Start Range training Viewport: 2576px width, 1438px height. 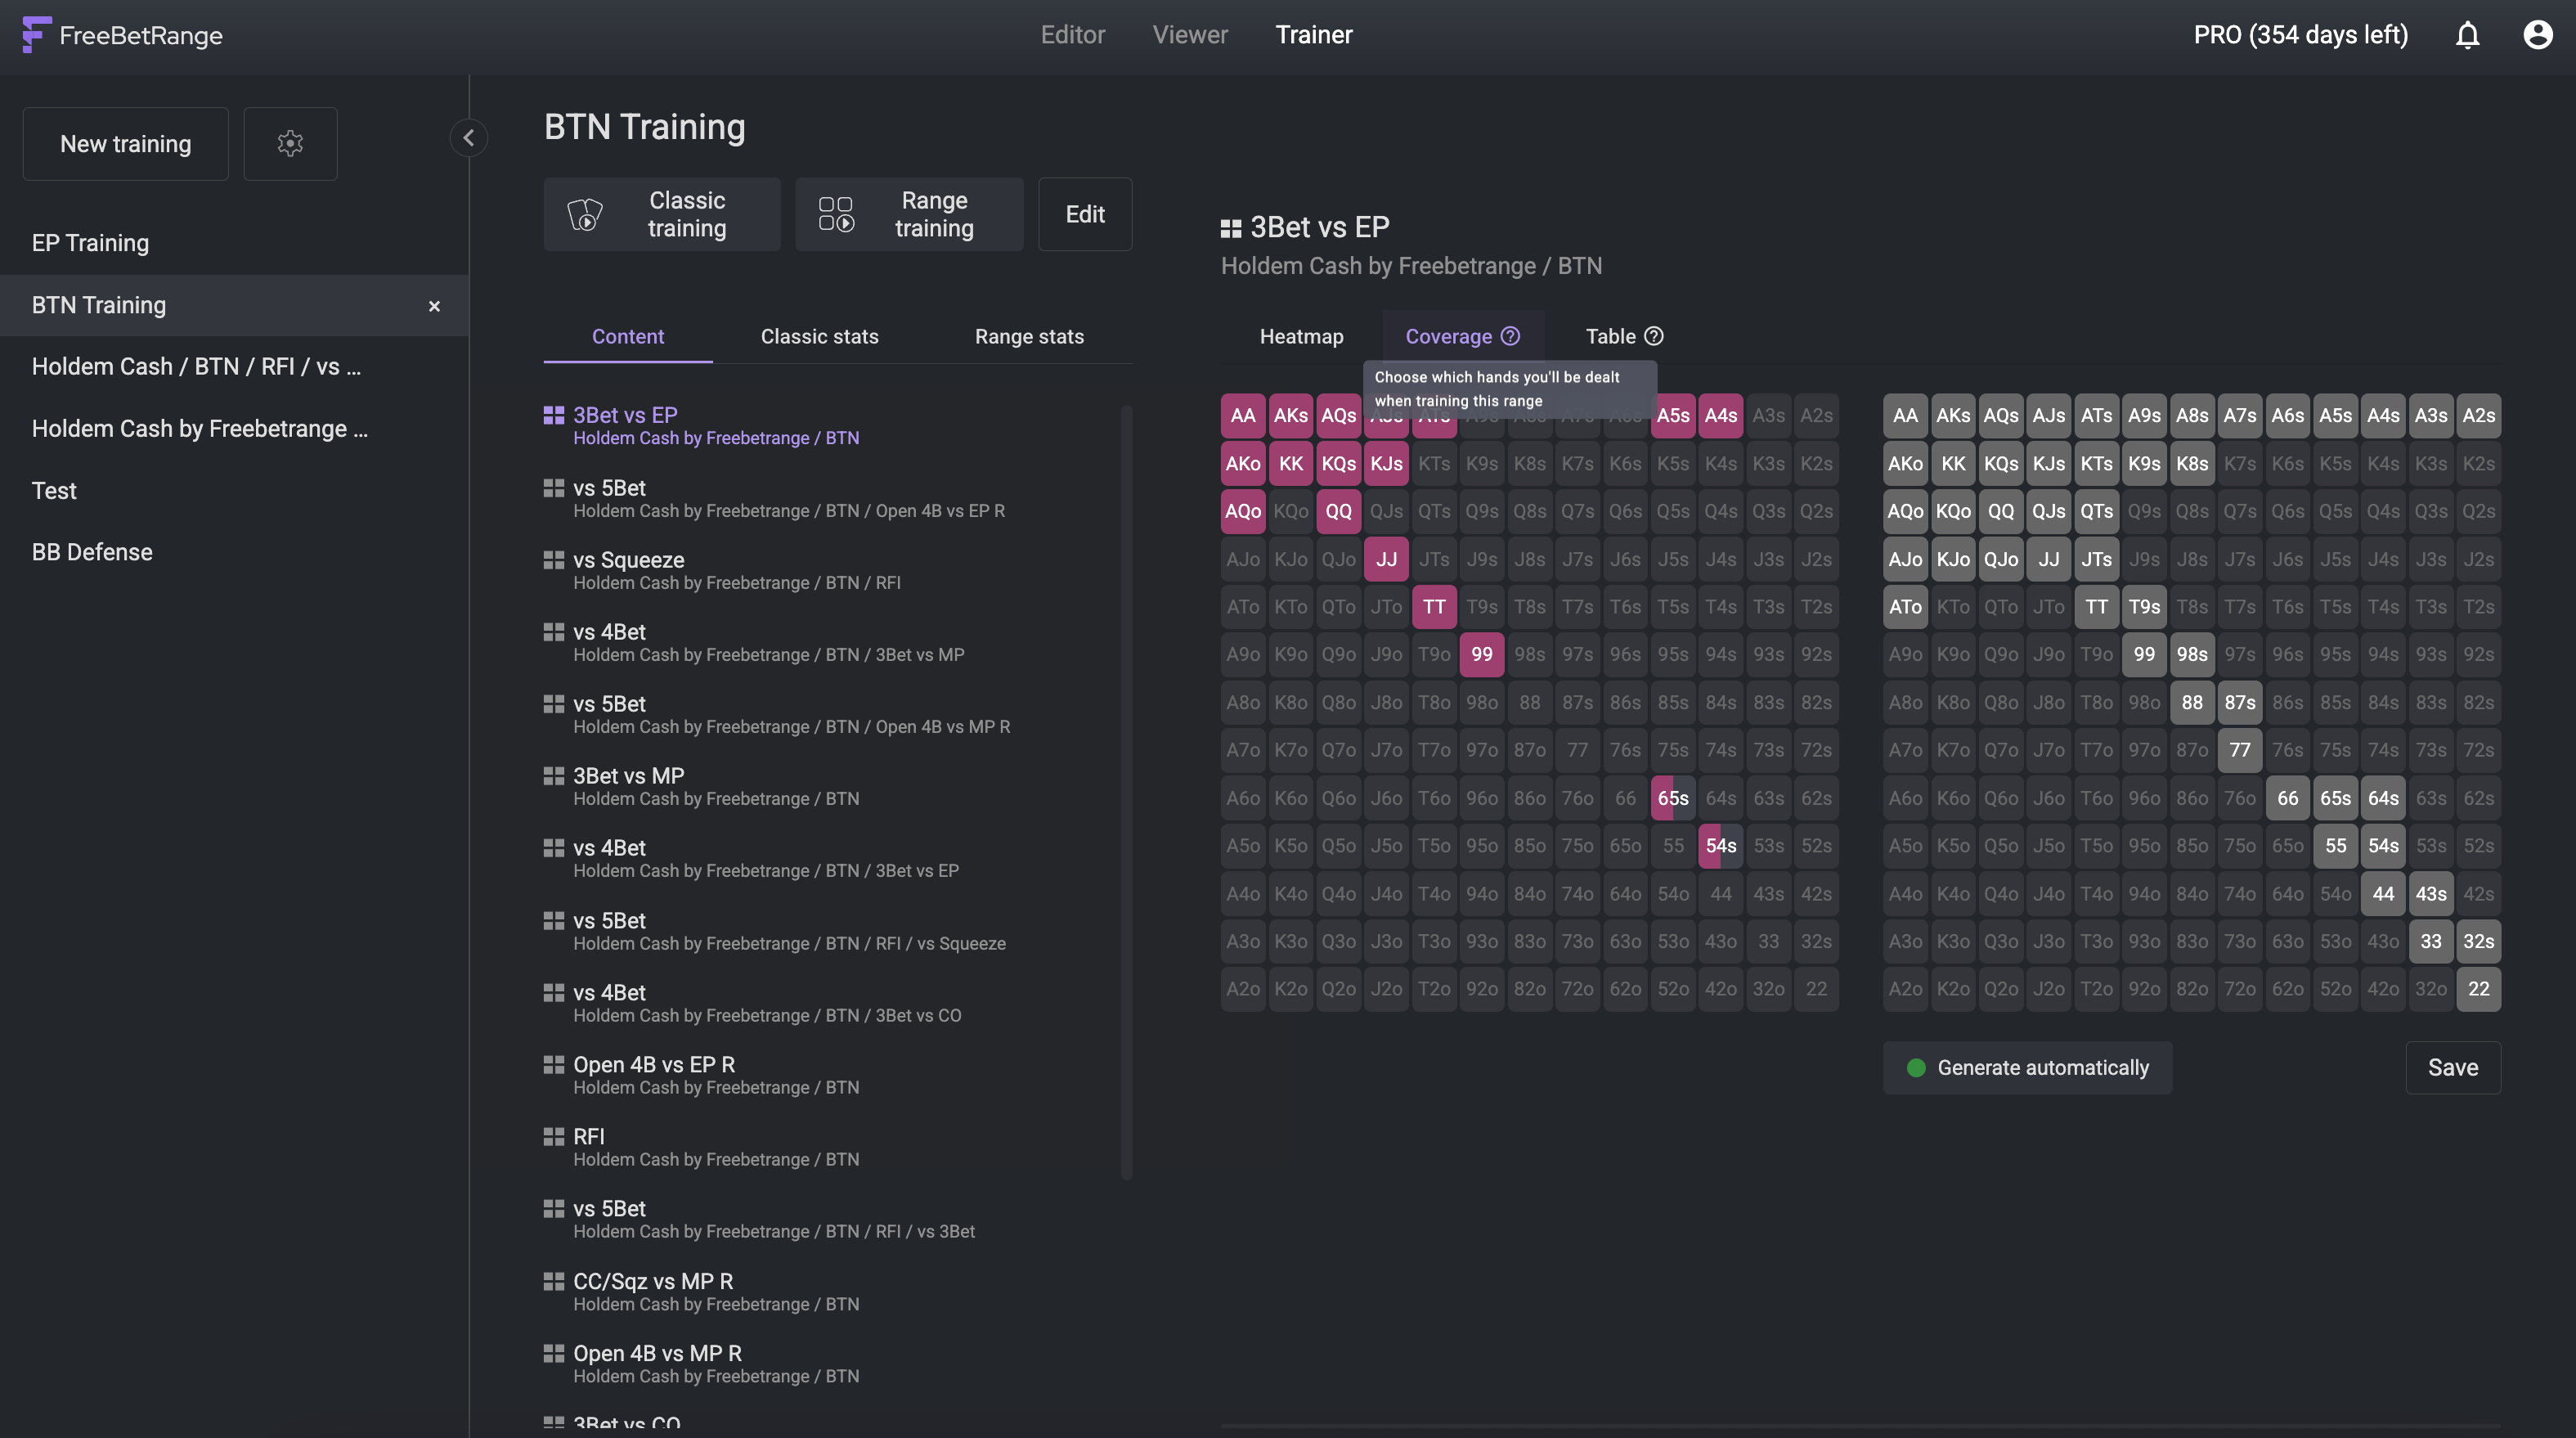(x=909, y=214)
